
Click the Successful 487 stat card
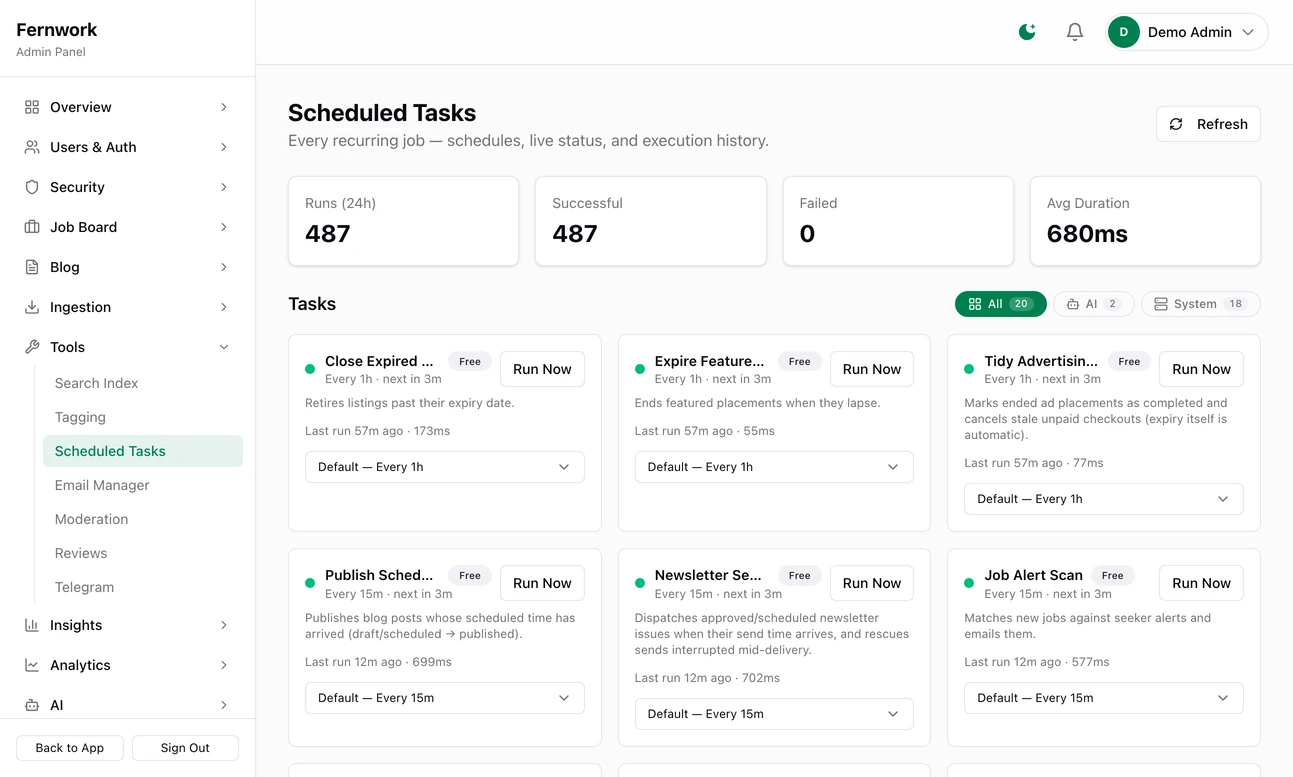click(x=651, y=221)
